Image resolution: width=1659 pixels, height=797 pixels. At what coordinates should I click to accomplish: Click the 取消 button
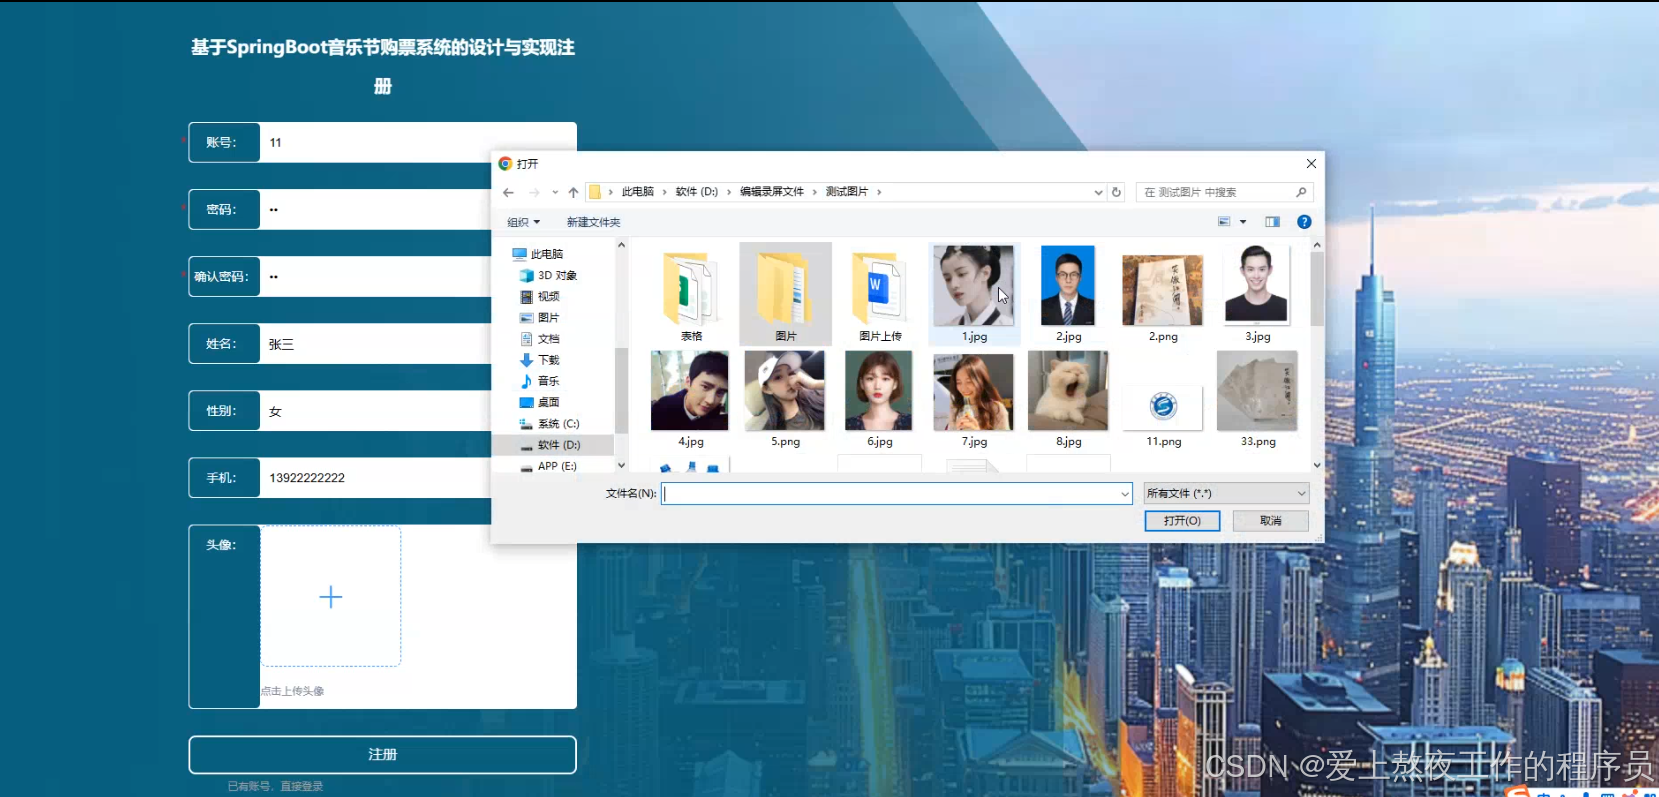(1270, 521)
